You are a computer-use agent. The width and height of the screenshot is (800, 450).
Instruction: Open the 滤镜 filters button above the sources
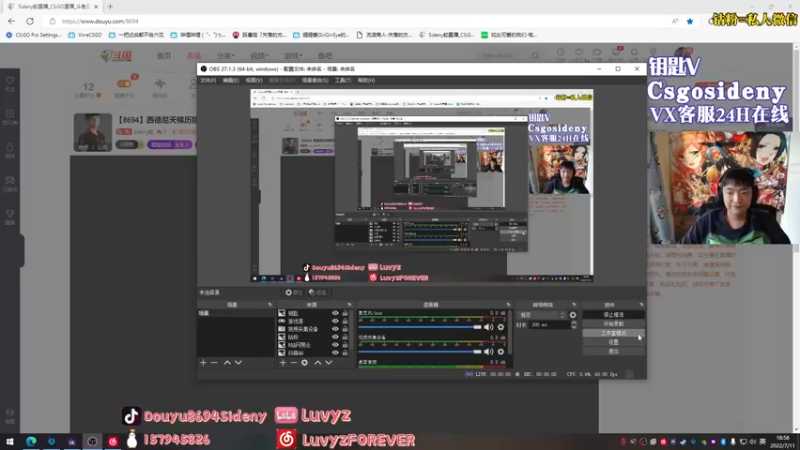[x=318, y=293]
